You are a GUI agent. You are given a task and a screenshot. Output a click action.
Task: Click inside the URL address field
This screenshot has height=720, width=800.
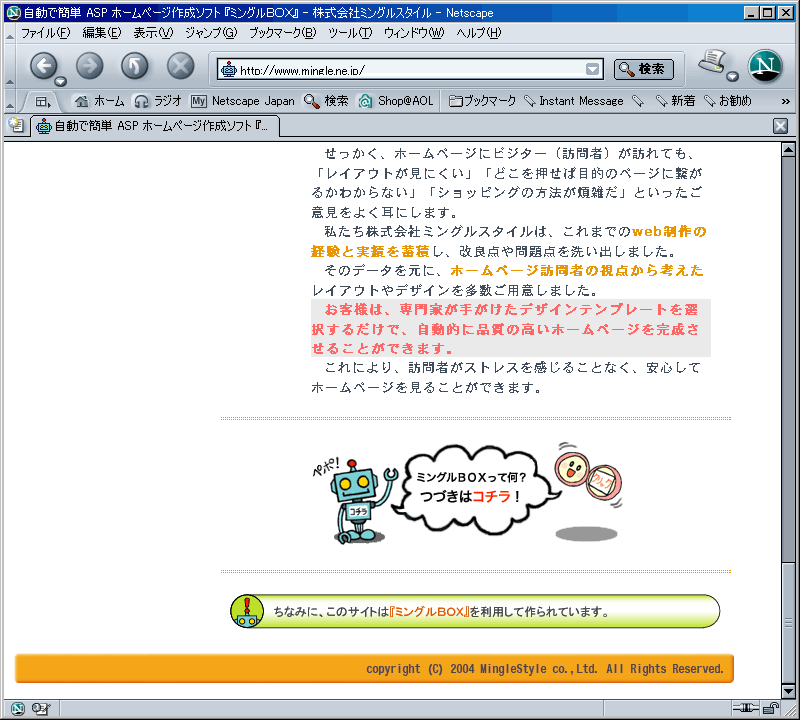410,69
